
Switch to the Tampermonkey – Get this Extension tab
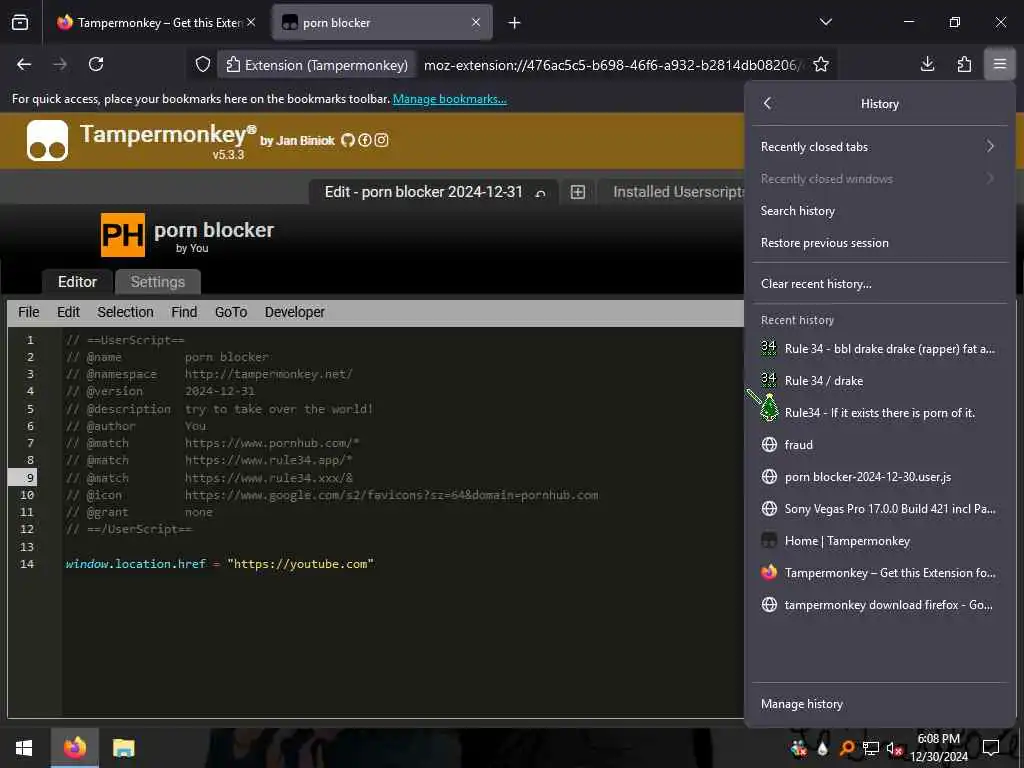[x=155, y=22]
